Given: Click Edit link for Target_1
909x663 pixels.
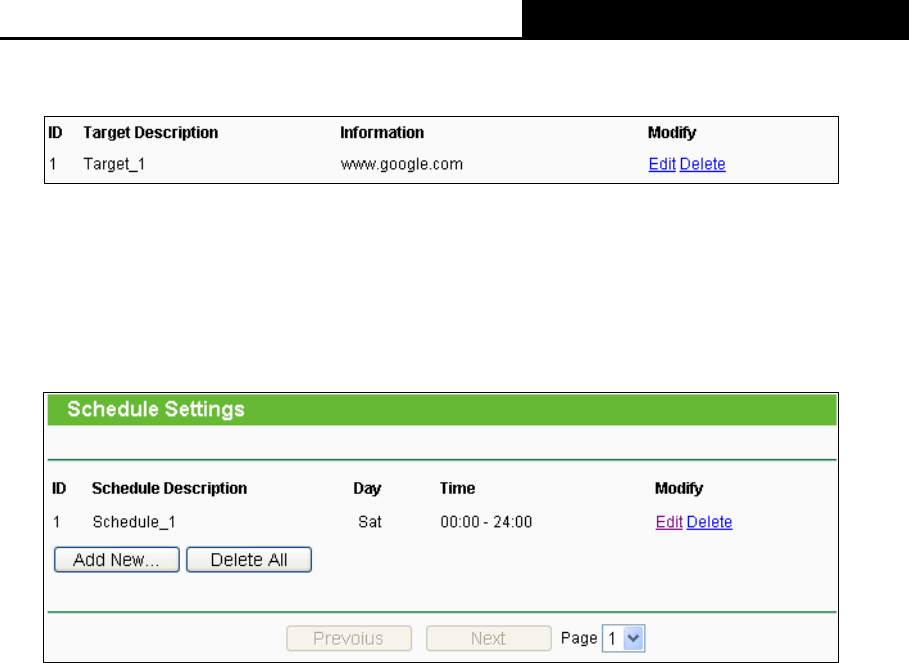Looking at the screenshot, I should point(662,164).
